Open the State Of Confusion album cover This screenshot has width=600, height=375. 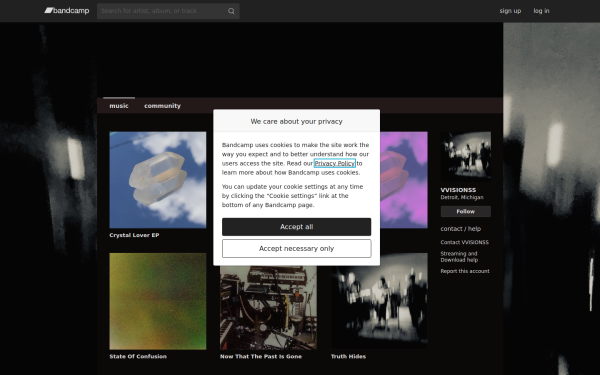tap(158, 301)
